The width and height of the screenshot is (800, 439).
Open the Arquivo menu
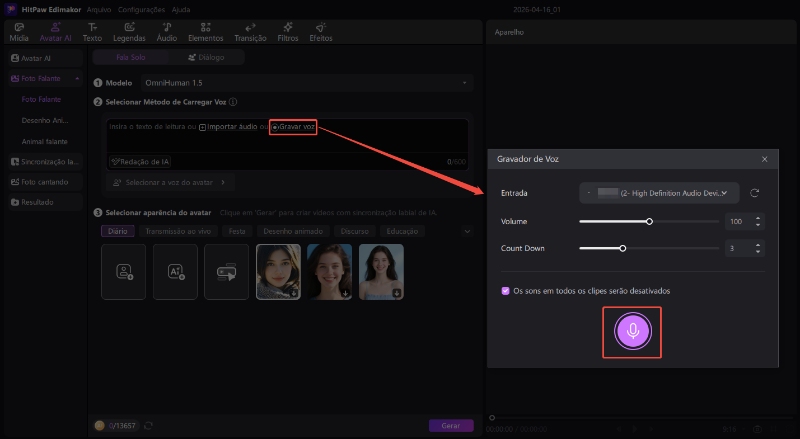tap(99, 8)
